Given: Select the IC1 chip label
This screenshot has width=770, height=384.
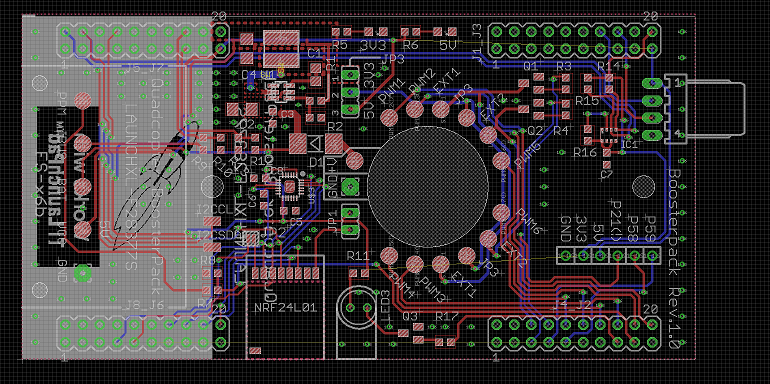Looking at the screenshot, I should [x=629, y=144].
